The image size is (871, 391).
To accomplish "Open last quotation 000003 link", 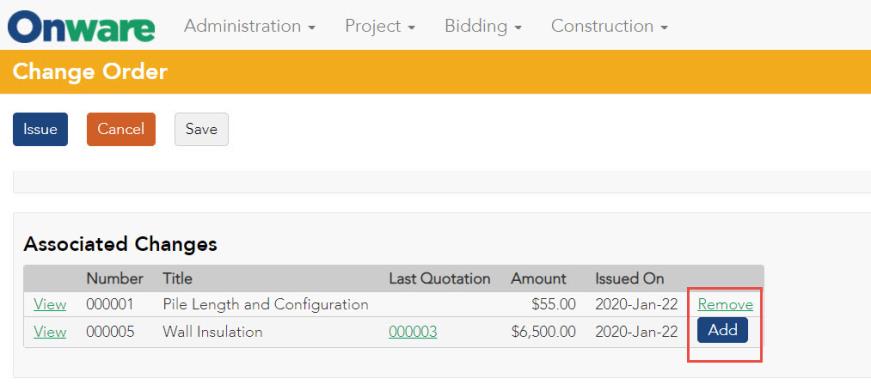I will pyautogui.click(x=413, y=332).
